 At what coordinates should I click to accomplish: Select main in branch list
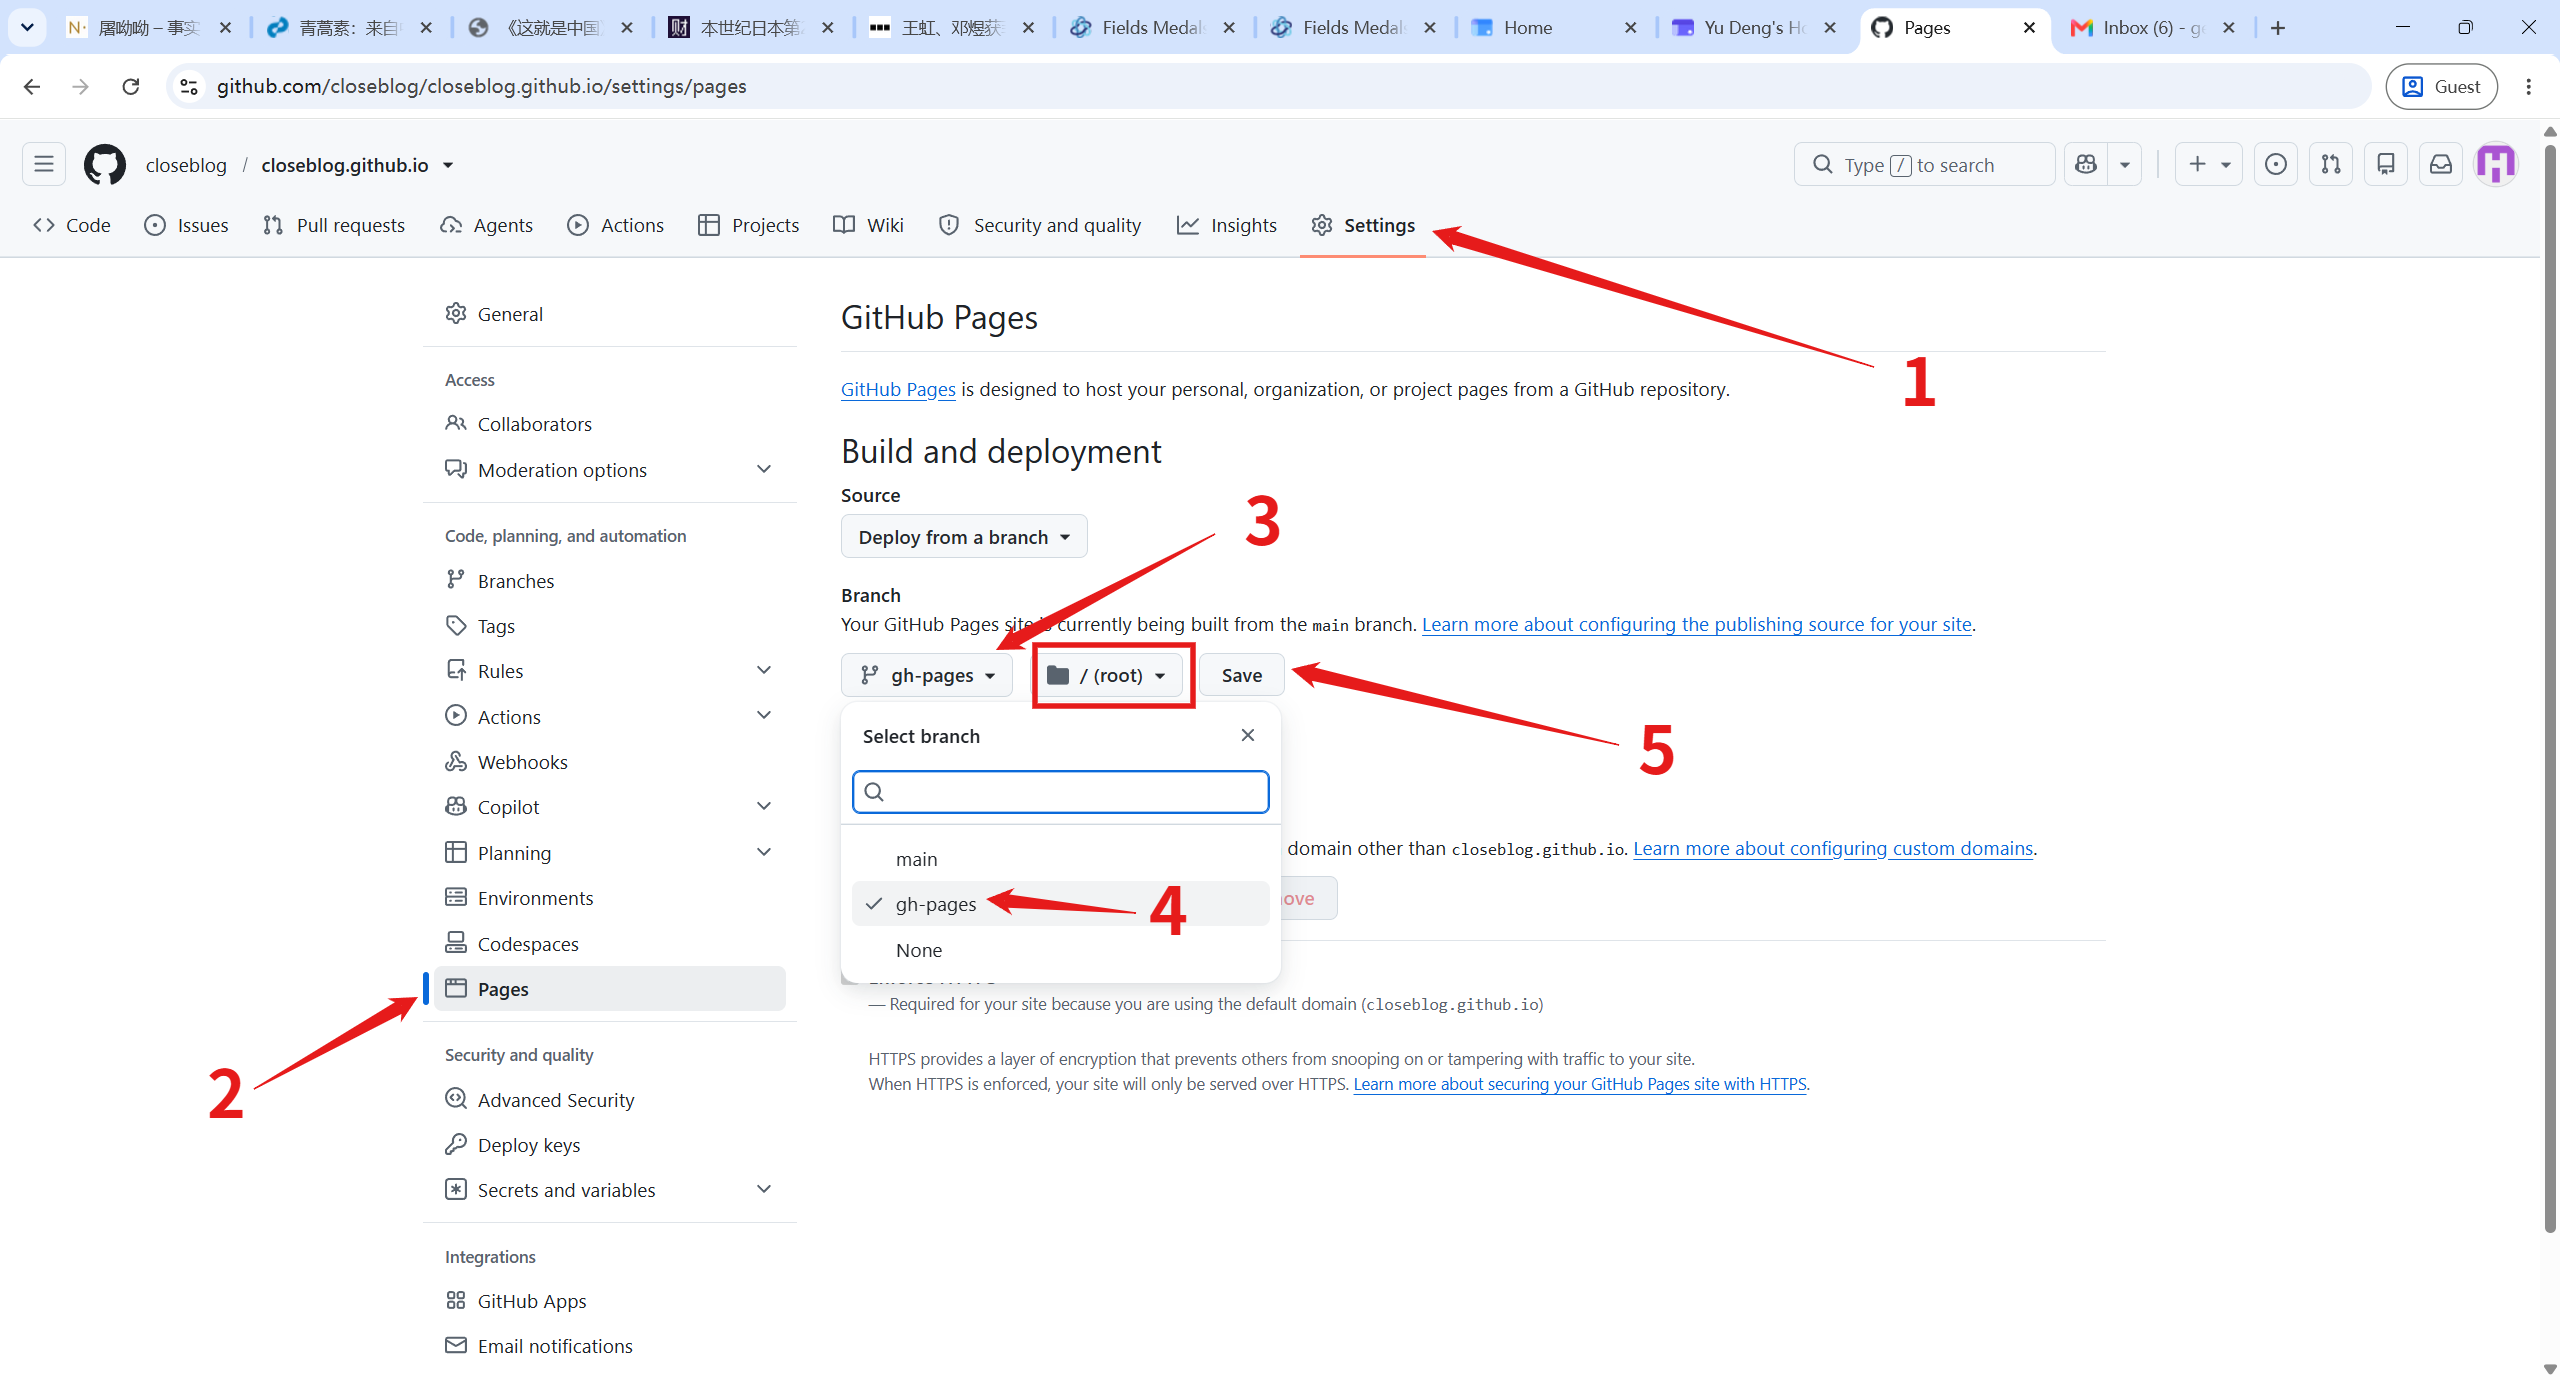pyautogui.click(x=1060, y=859)
